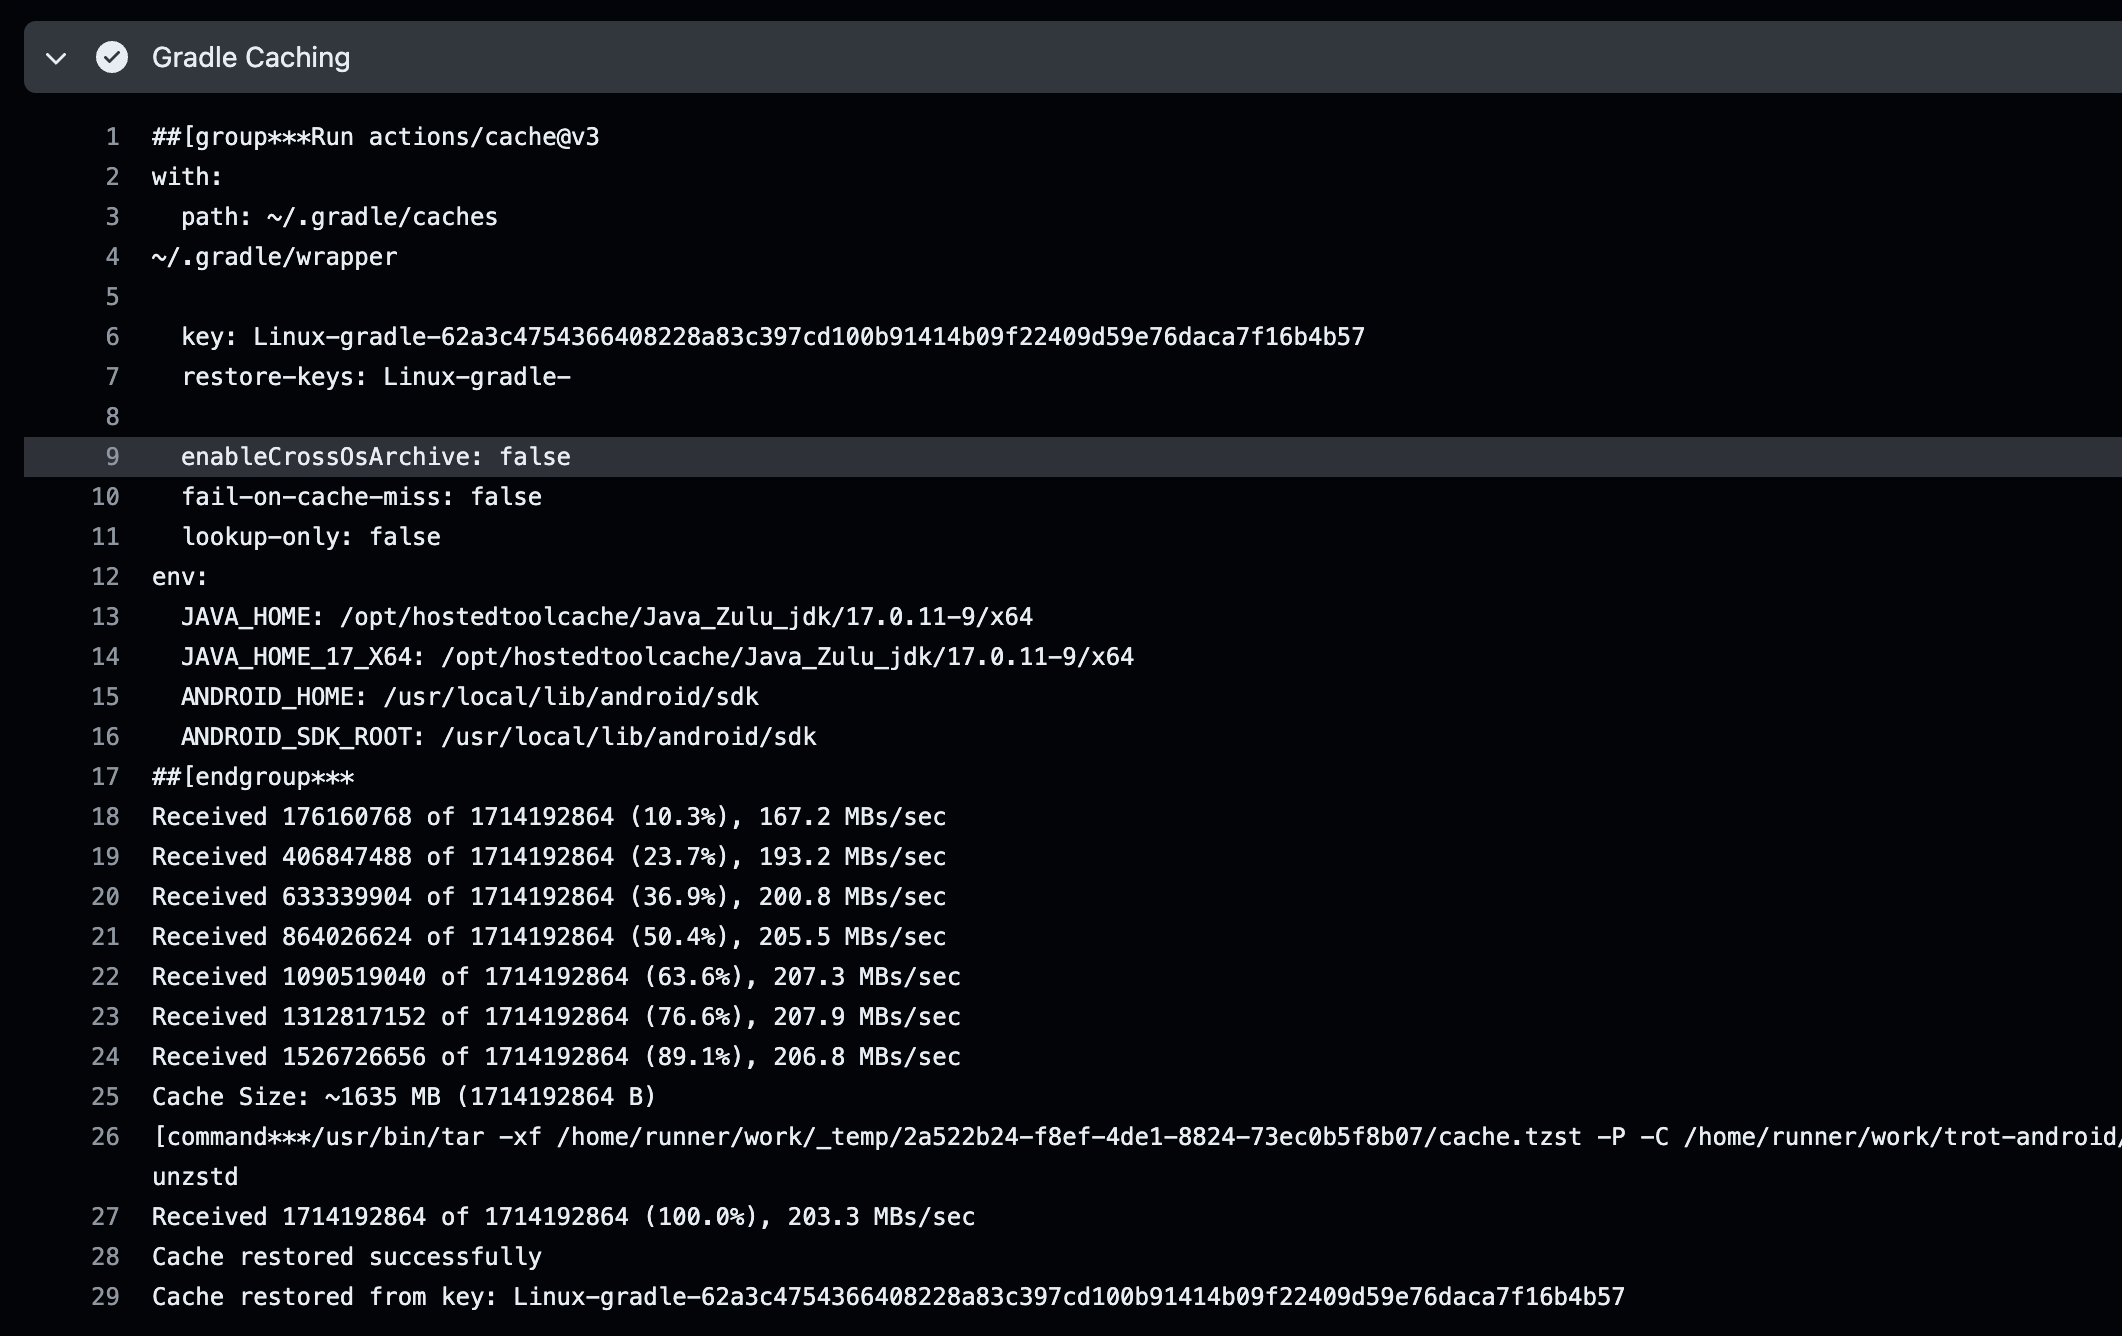Click the green success check icon
This screenshot has width=2122, height=1336.
tap(112, 58)
